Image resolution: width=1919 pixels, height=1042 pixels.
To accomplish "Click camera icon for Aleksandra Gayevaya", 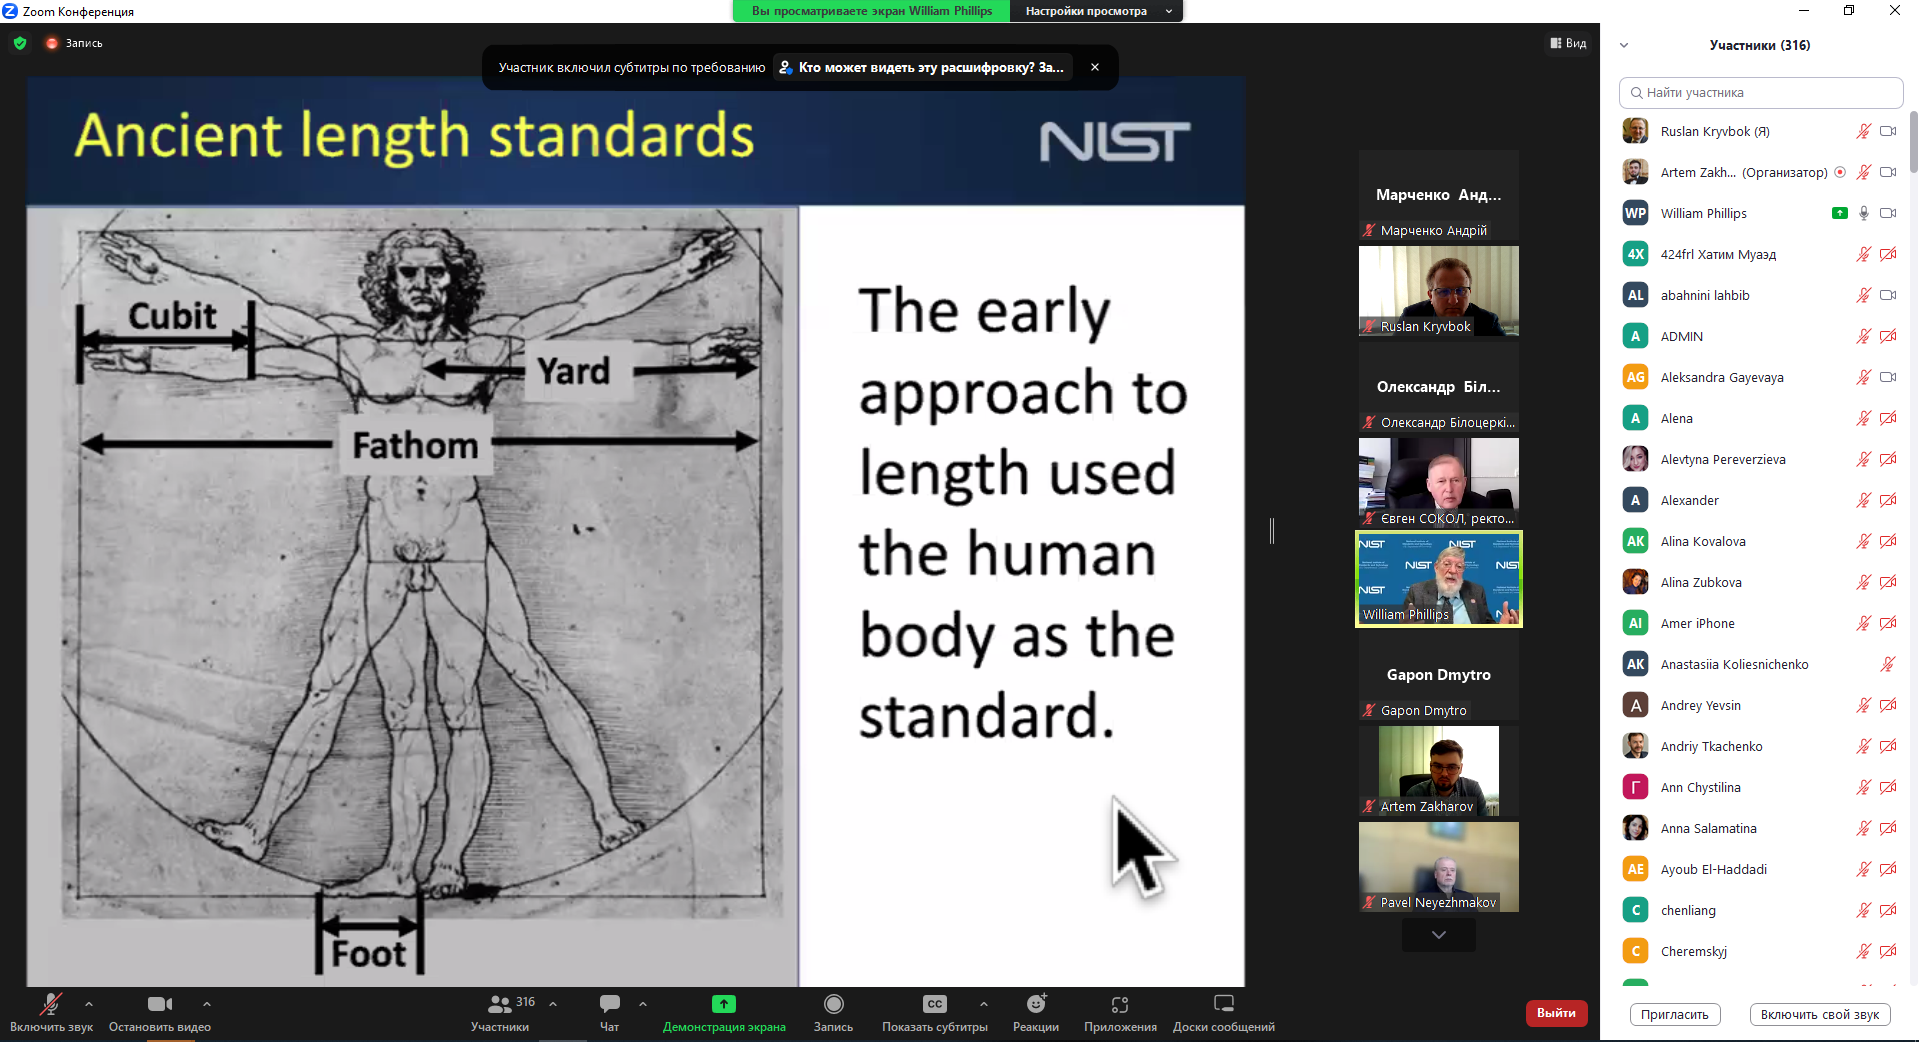I will (1888, 377).
